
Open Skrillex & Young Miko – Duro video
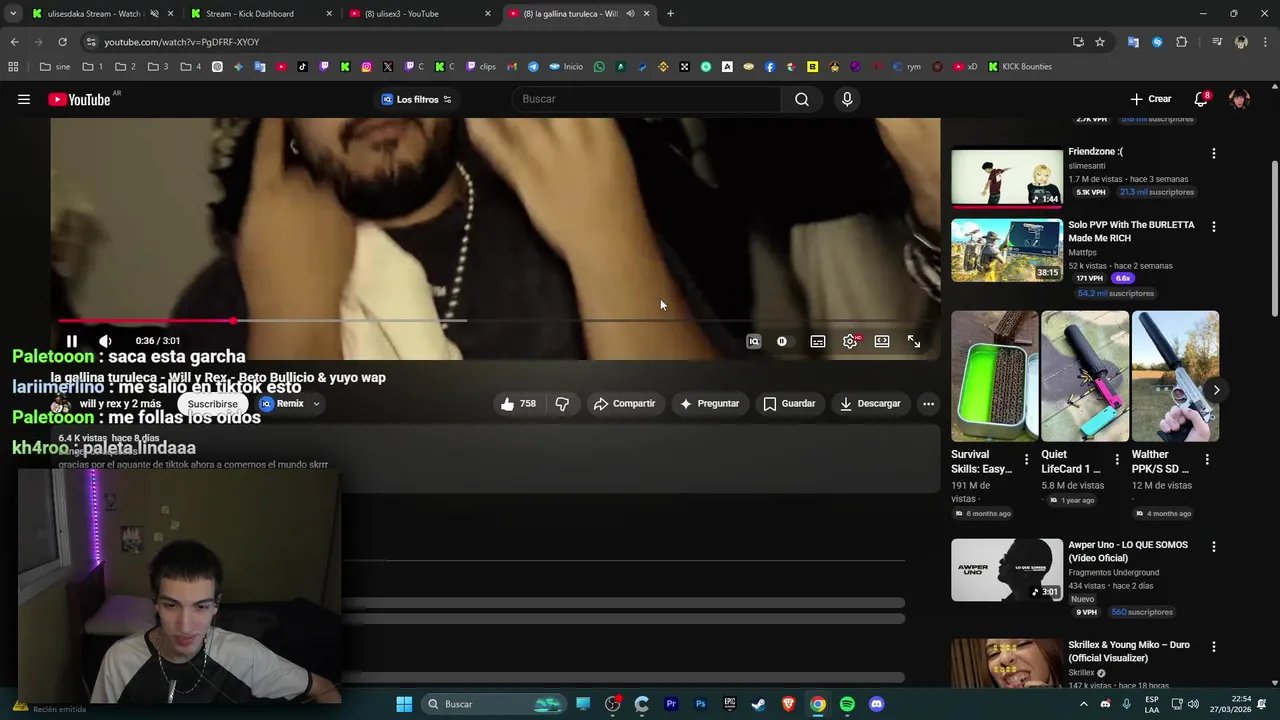1128,651
